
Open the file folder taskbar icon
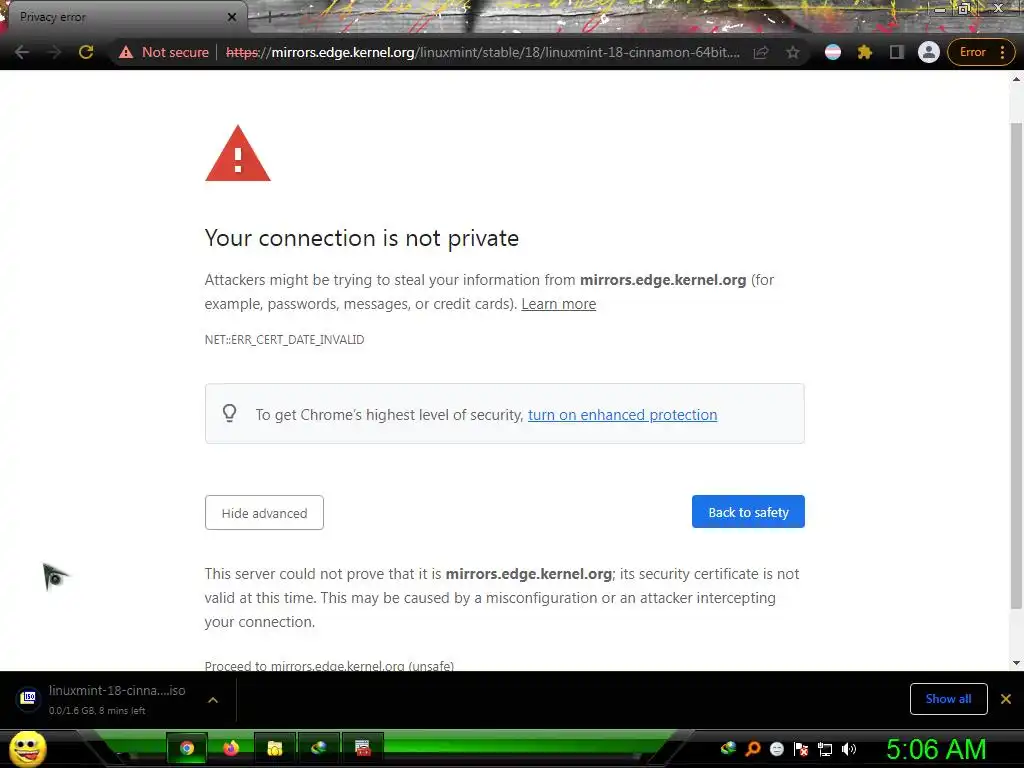point(274,748)
